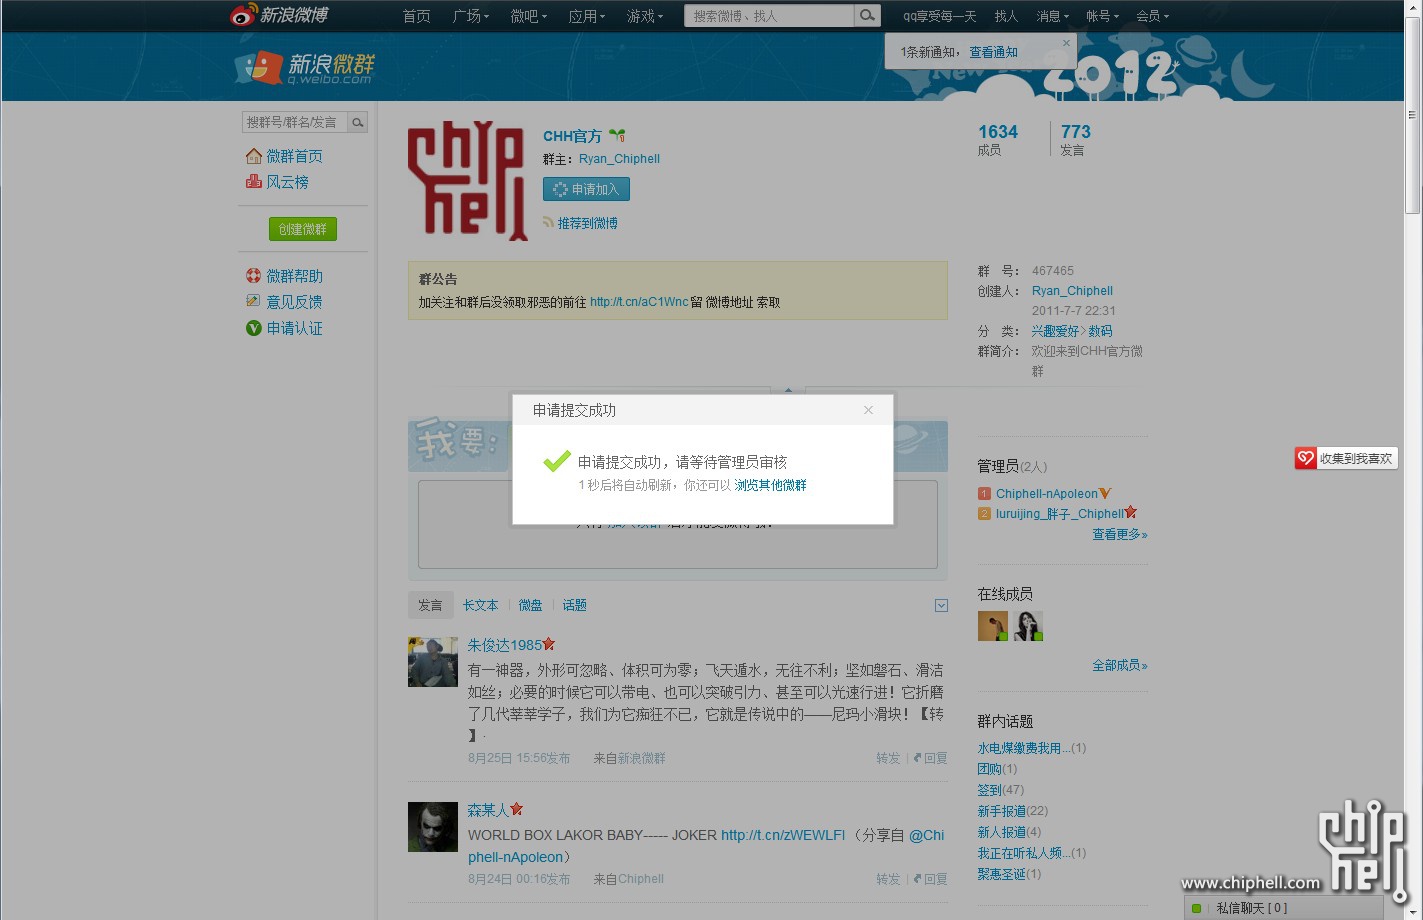1423x920 pixels.
Task: Click the top 搜索微博、找人 search field
Action: (x=769, y=15)
